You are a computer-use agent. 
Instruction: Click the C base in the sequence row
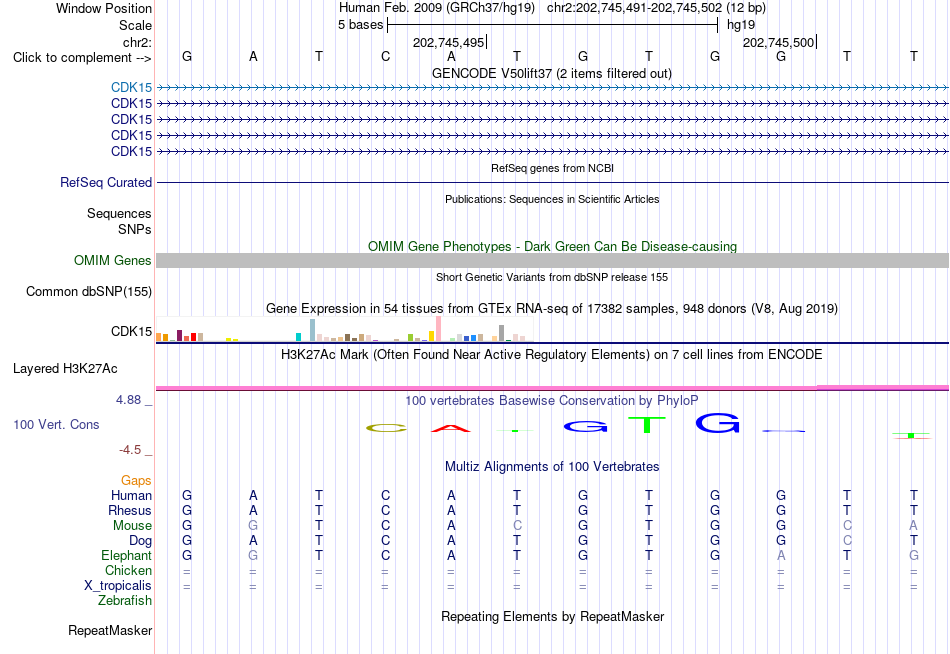(x=385, y=57)
